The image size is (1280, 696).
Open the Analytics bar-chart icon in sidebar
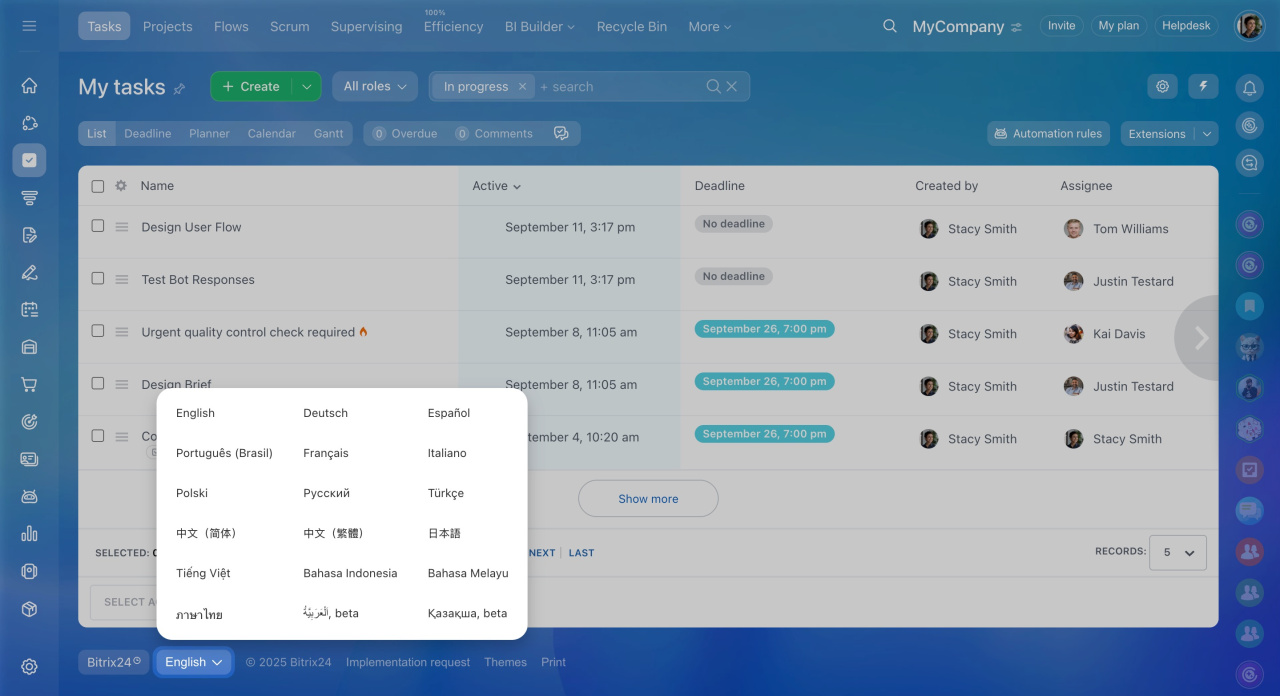click(29, 533)
